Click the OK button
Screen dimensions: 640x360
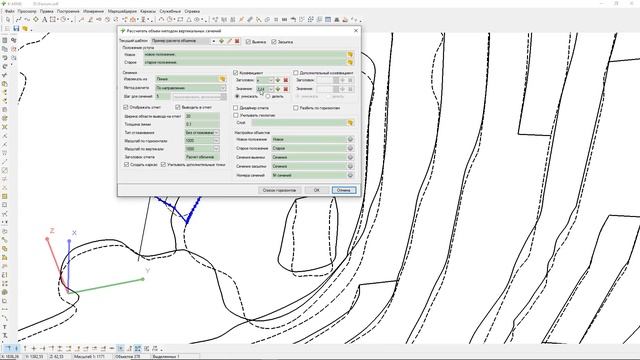click(x=316, y=190)
